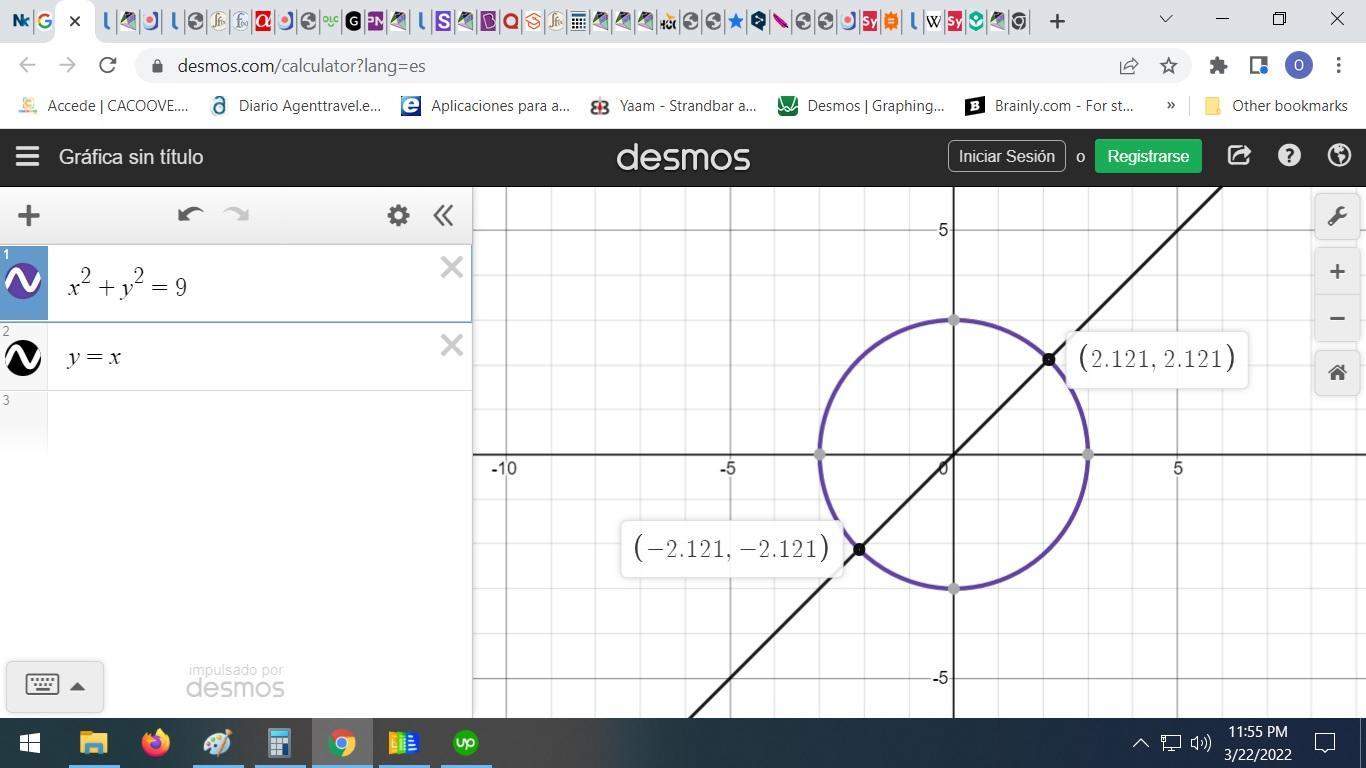Click the add item plus button
Viewport: 1366px width, 768px height.
[29, 215]
